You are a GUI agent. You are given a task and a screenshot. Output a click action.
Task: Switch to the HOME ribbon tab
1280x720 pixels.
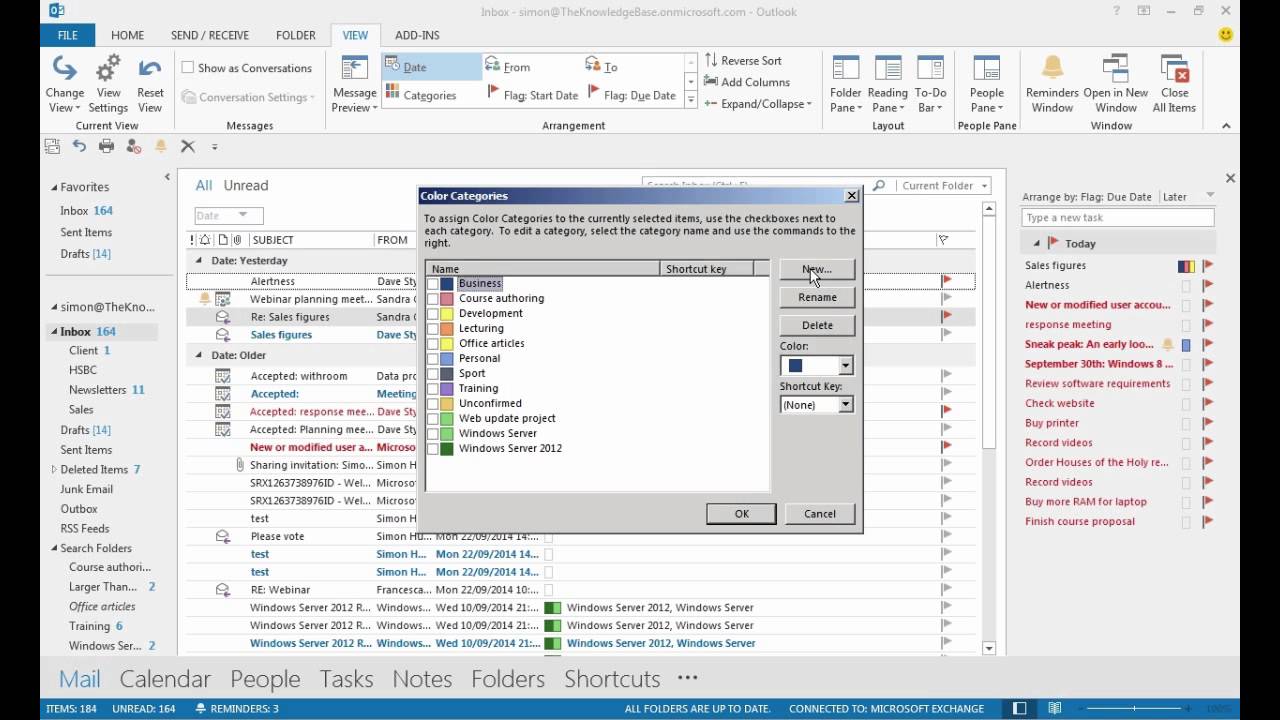click(127, 35)
